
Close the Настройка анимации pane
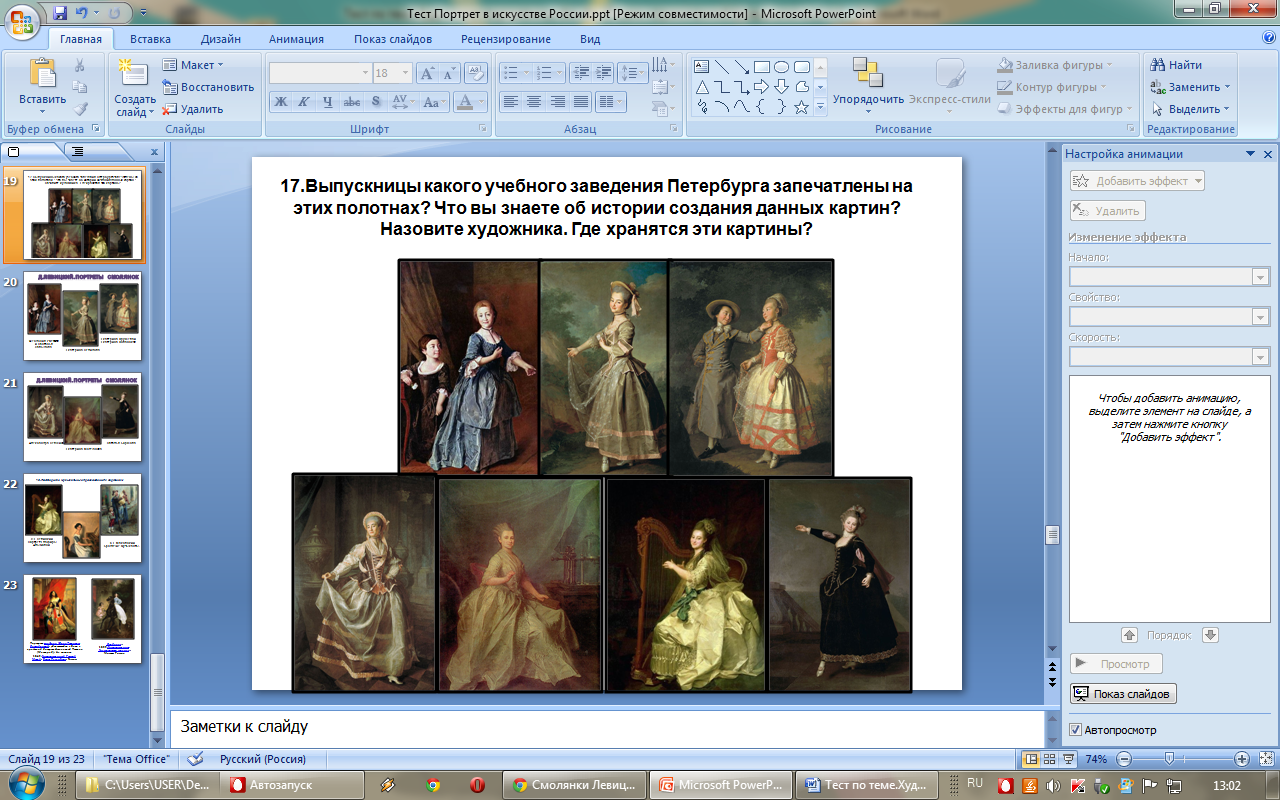coord(1268,154)
